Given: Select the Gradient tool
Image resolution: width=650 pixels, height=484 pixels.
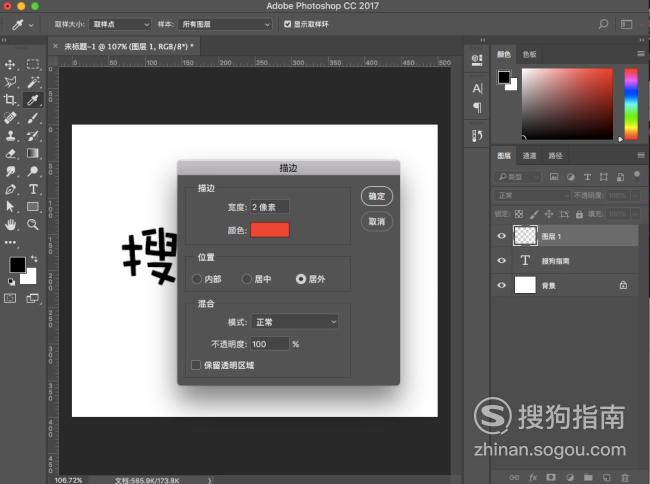Looking at the screenshot, I should [33, 153].
